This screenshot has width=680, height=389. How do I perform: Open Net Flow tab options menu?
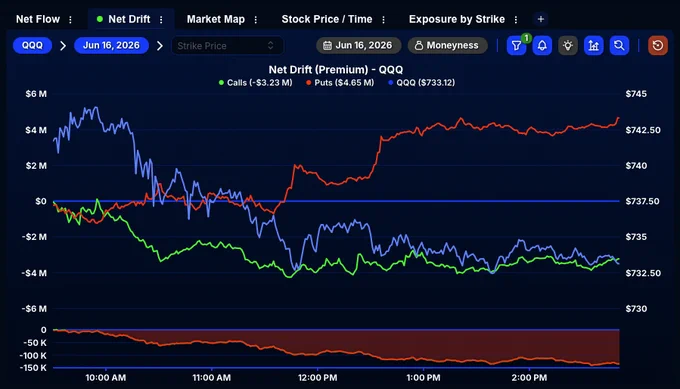(x=70, y=20)
